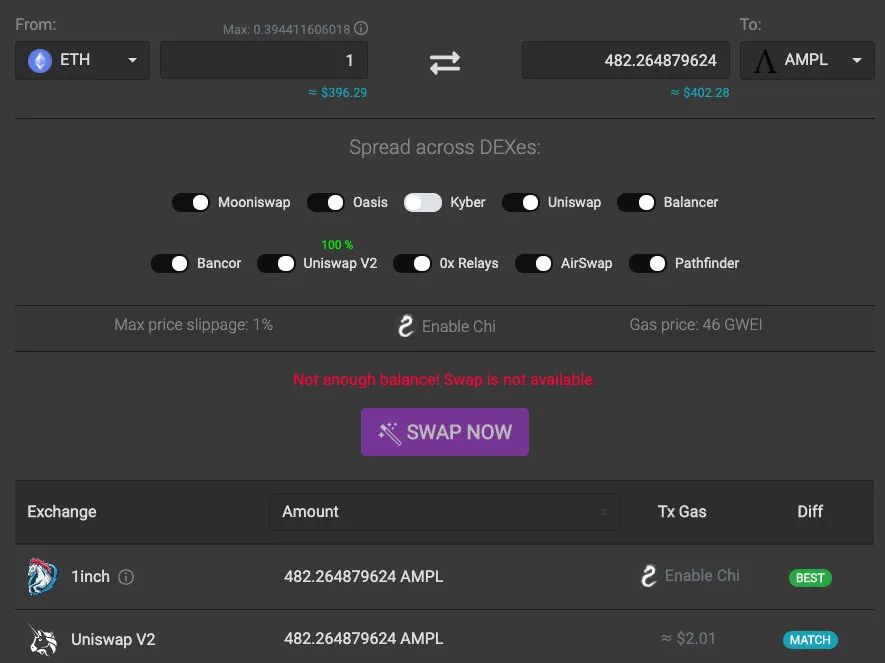The height and width of the screenshot is (663, 885).
Task: Click the 1inch amount 482.264879624 AMPL
Action: click(x=363, y=577)
